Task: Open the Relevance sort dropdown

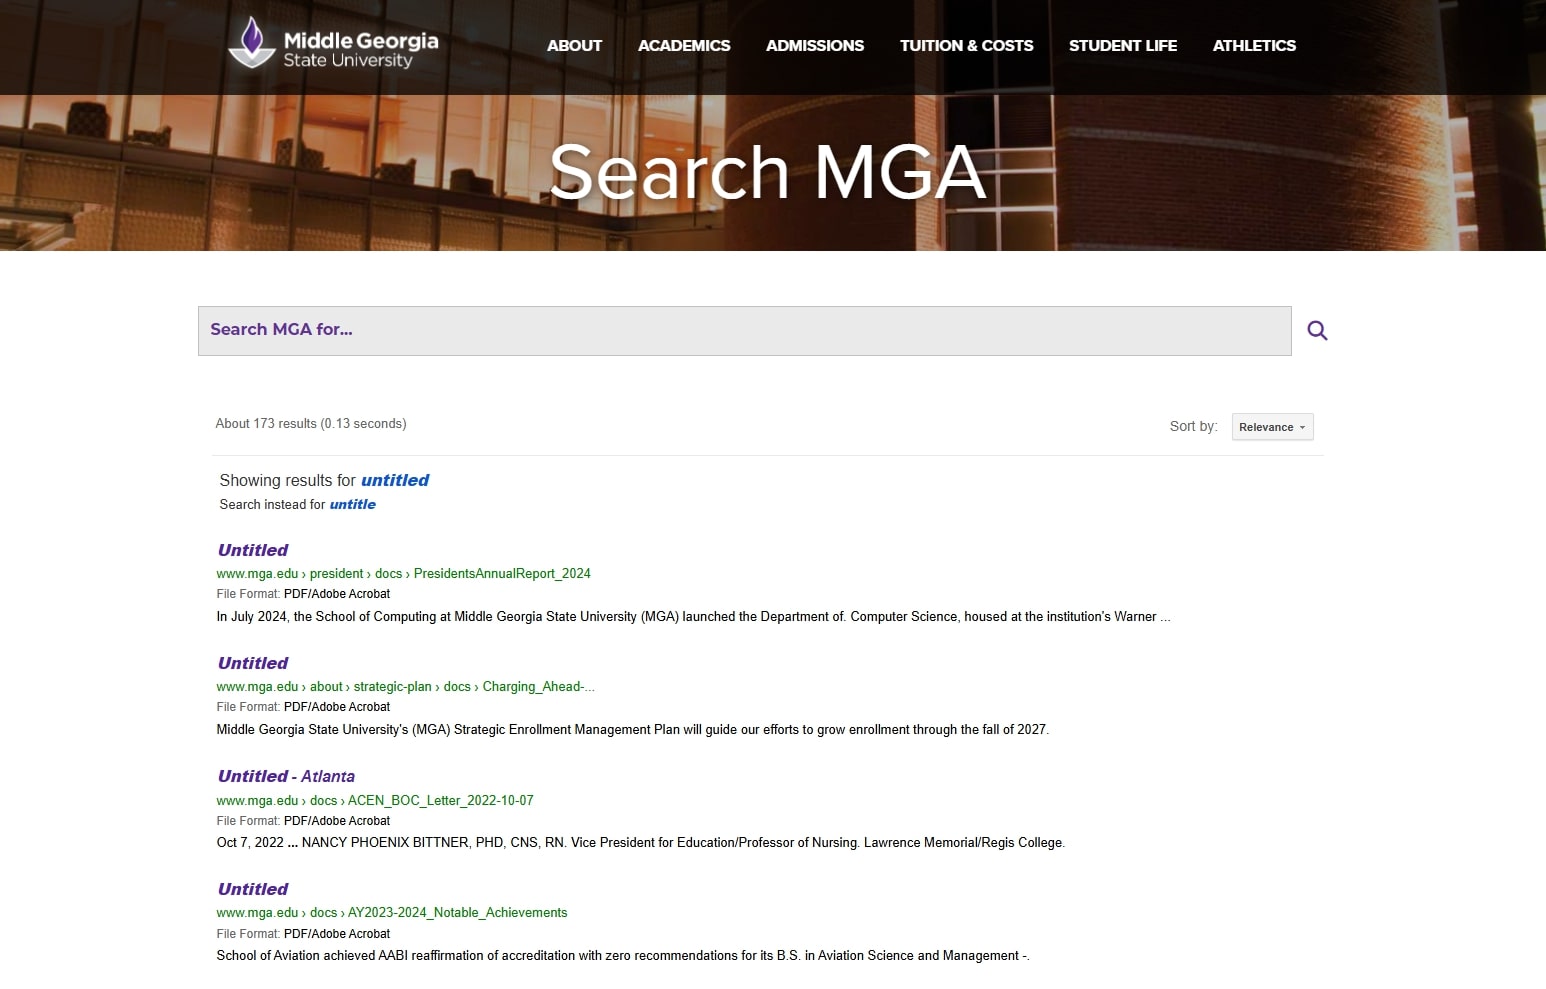Action: (1271, 426)
